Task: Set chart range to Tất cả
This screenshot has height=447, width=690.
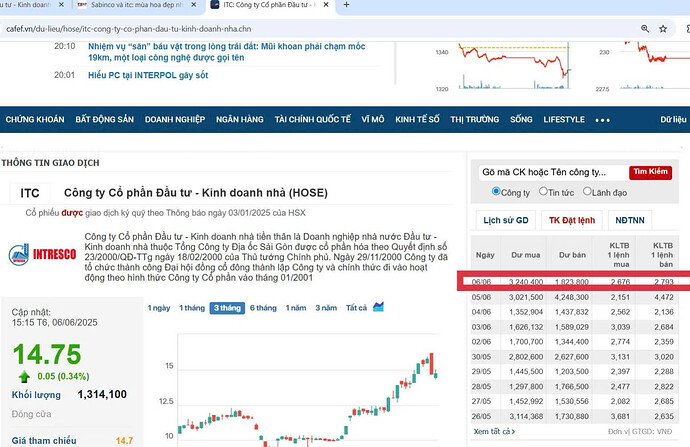Action: click(x=356, y=308)
